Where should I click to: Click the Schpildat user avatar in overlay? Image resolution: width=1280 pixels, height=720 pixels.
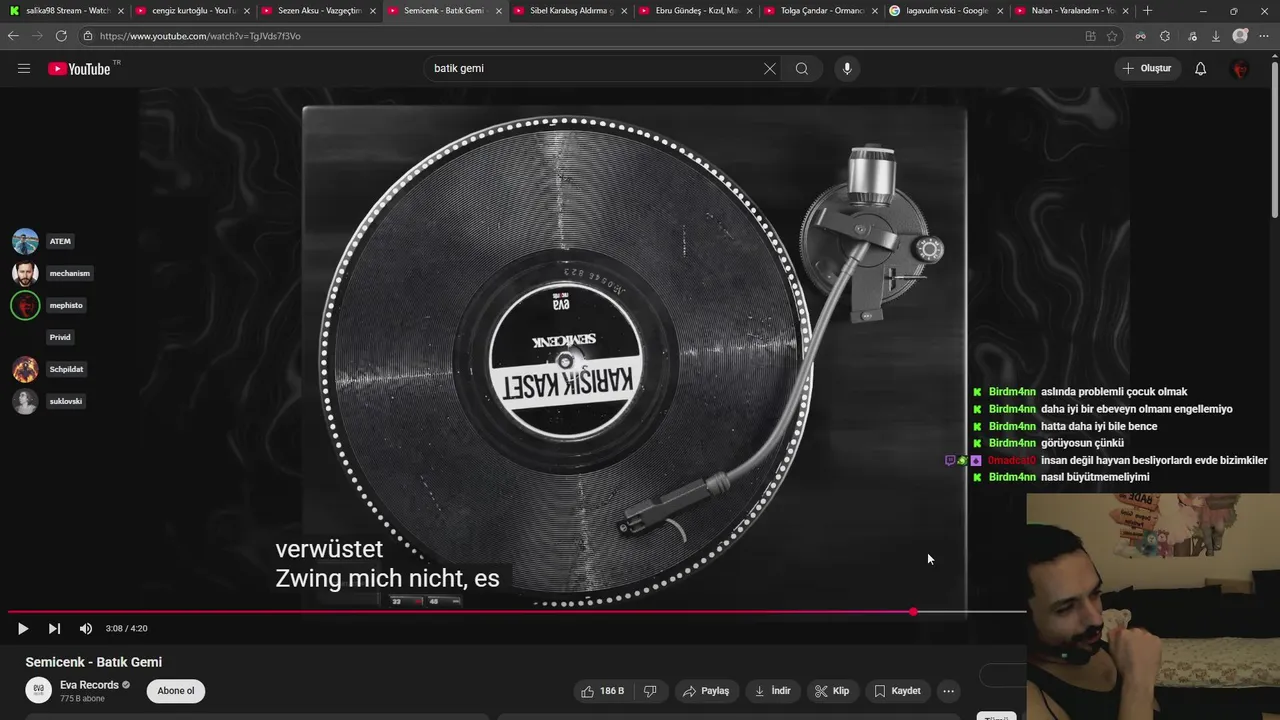(25, 369)
